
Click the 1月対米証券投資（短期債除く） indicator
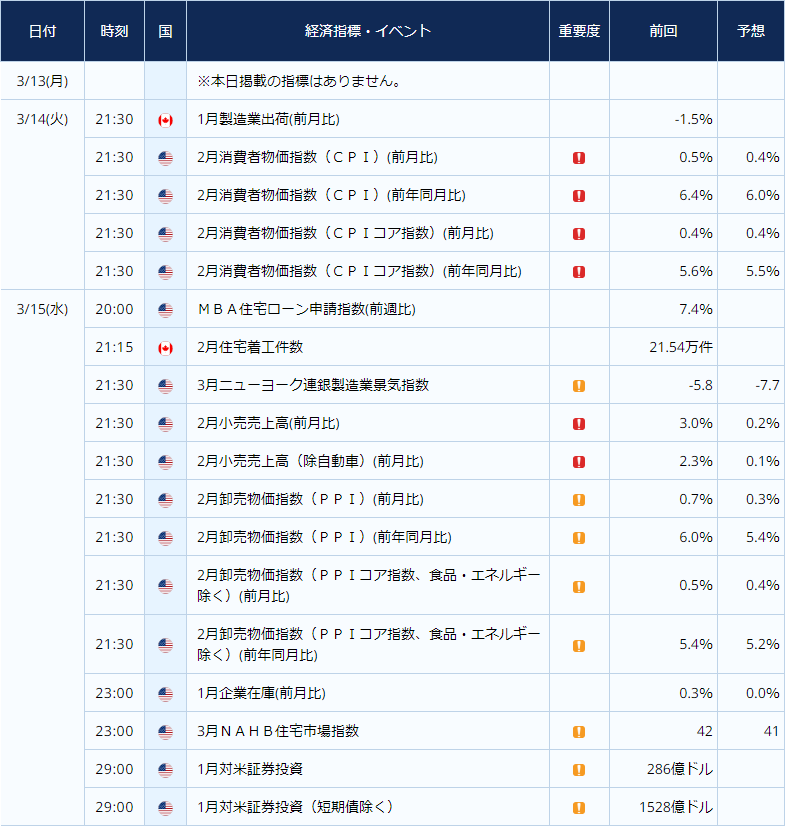click(296, 807)
